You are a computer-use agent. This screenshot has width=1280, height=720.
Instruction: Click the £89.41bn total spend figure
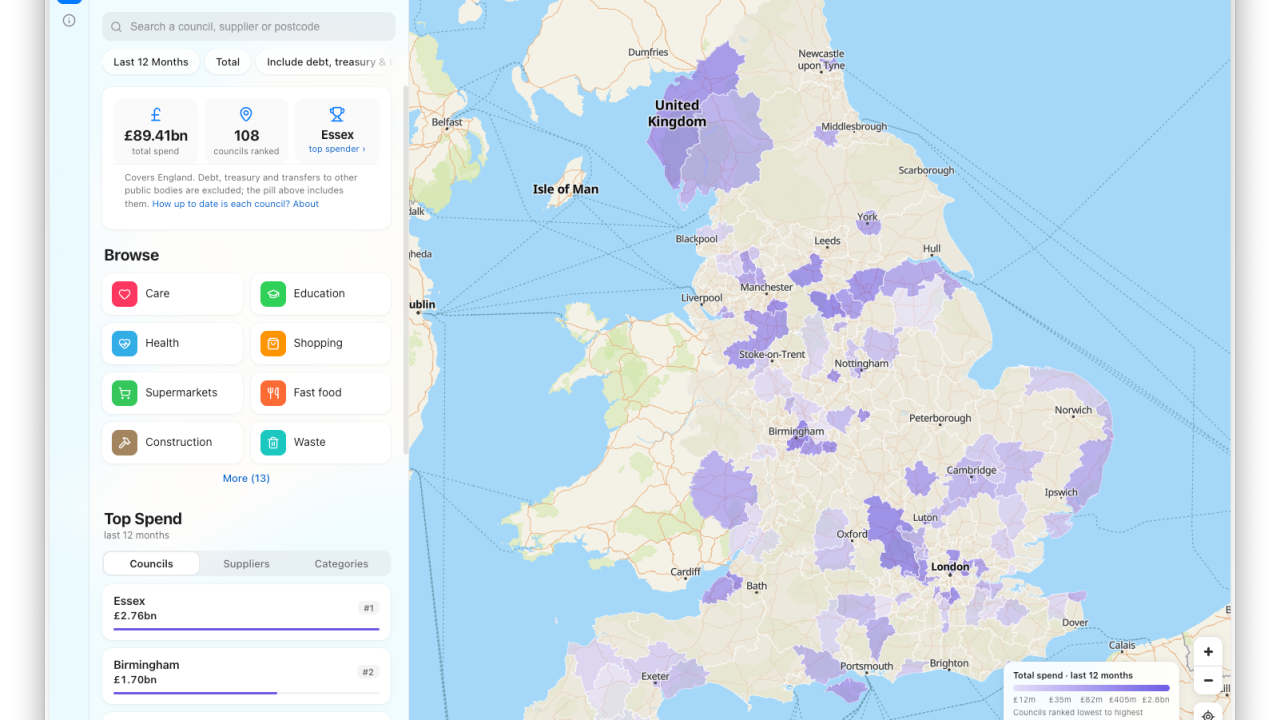pyautogui.click(x=156, y=136)
